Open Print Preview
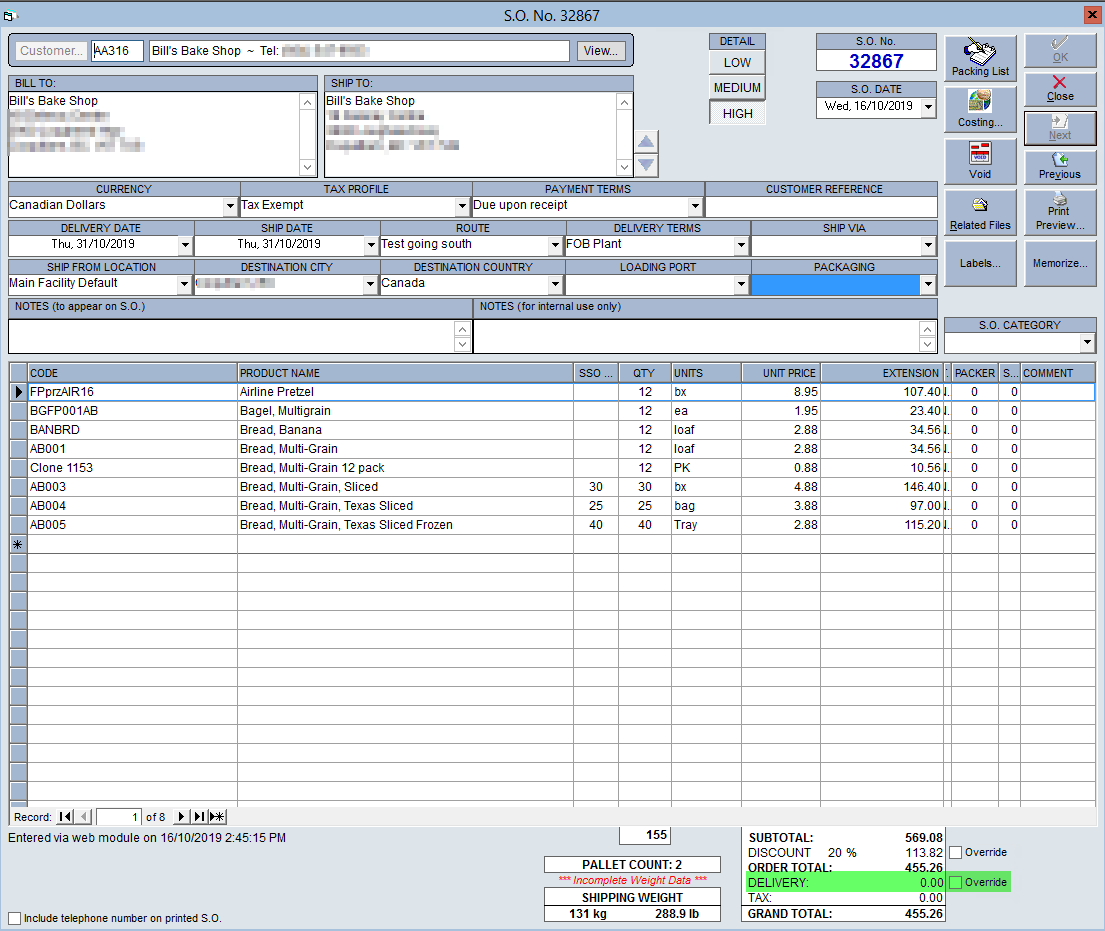 point(1059,212)
